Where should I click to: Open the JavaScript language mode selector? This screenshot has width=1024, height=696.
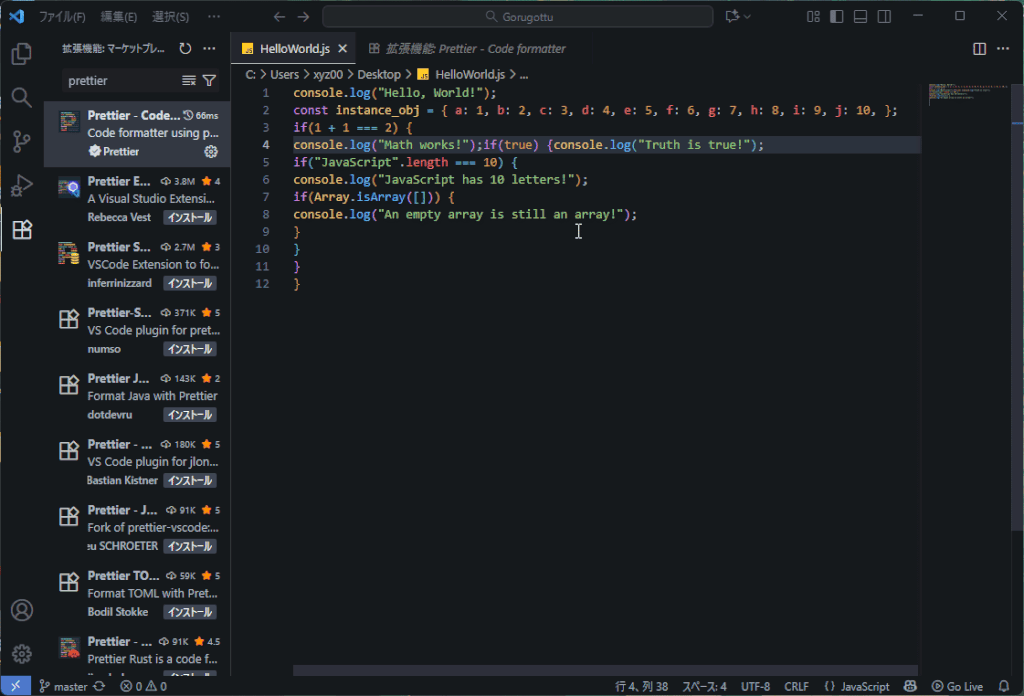[x=857, y=687]
